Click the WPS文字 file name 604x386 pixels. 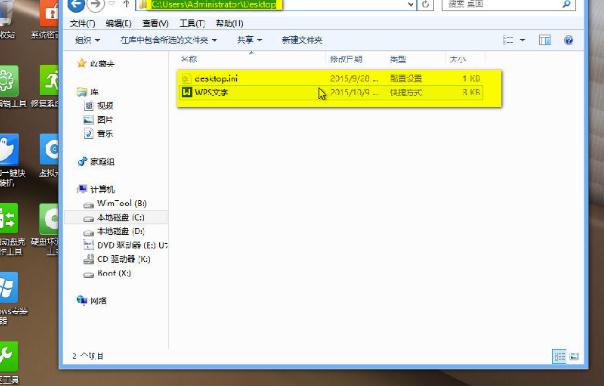pos(211,92)
